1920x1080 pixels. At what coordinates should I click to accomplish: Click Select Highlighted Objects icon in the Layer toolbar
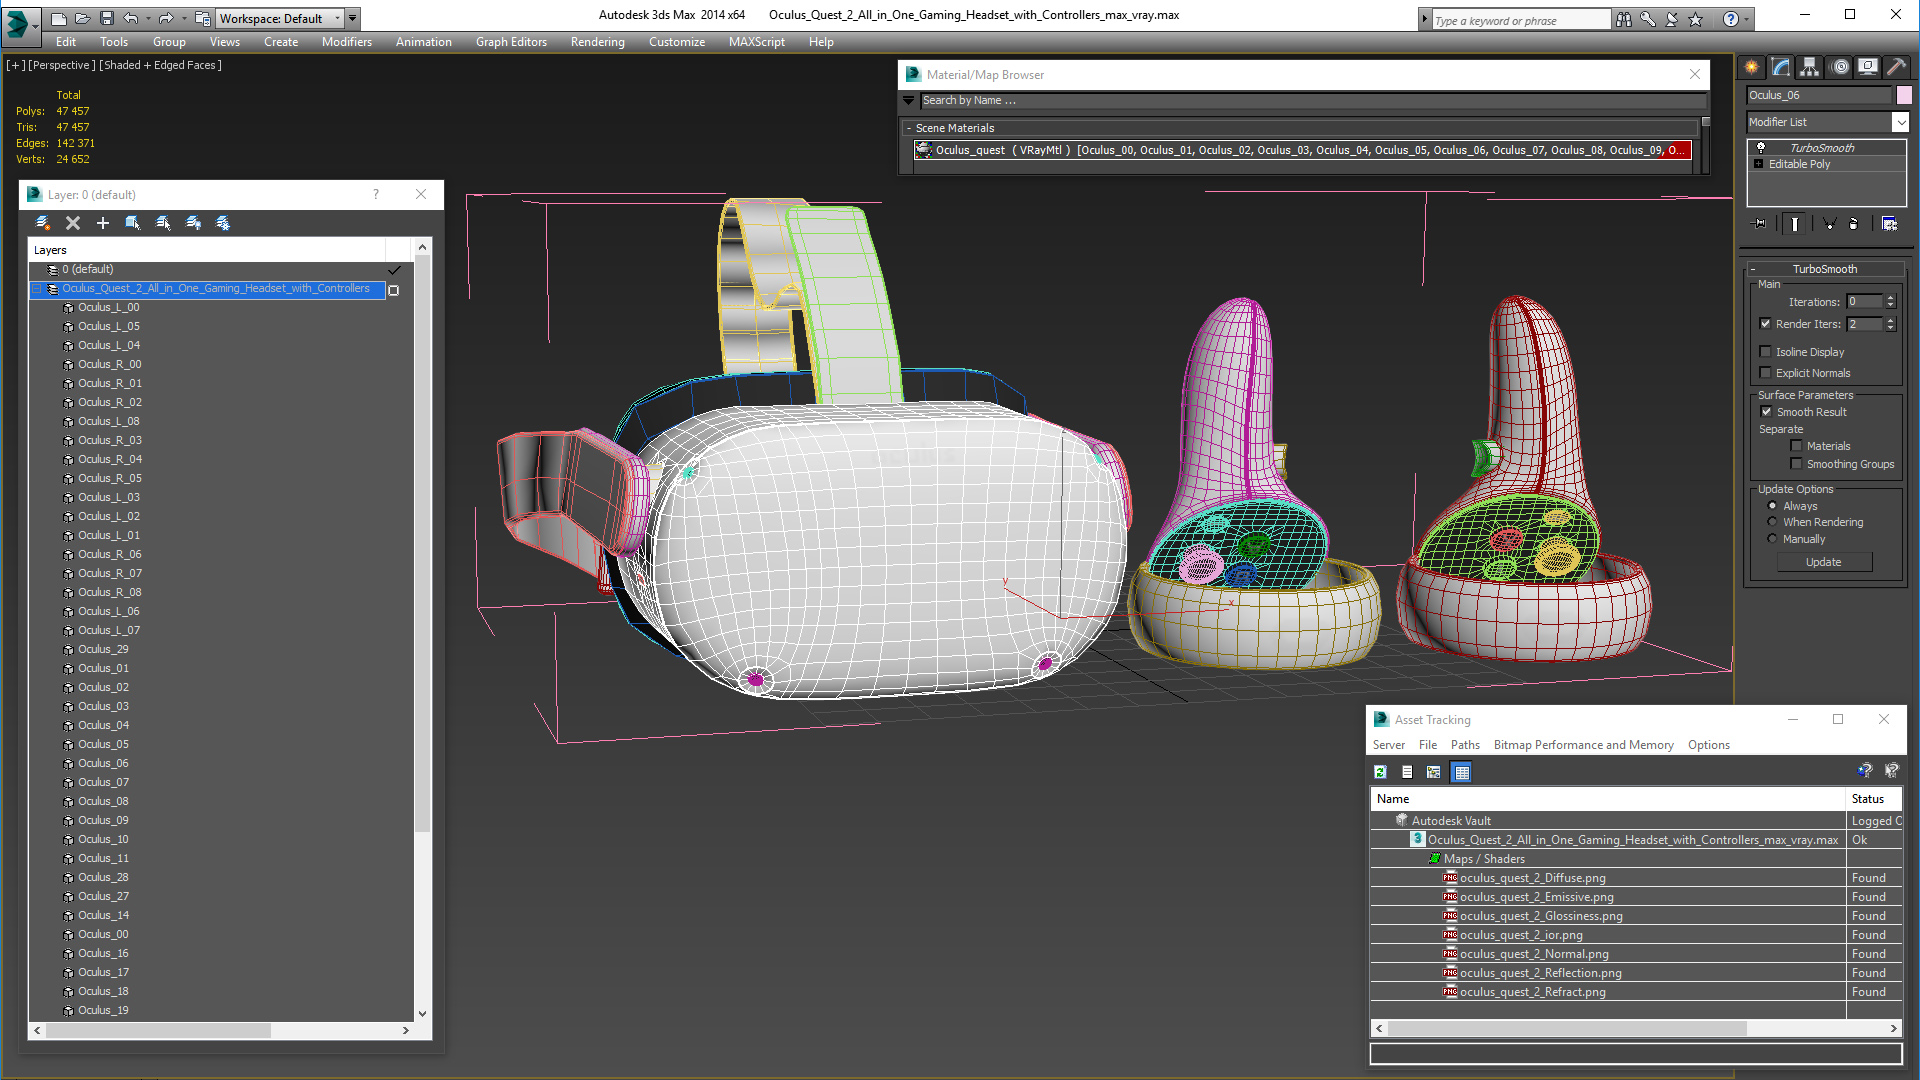(132, 223)
